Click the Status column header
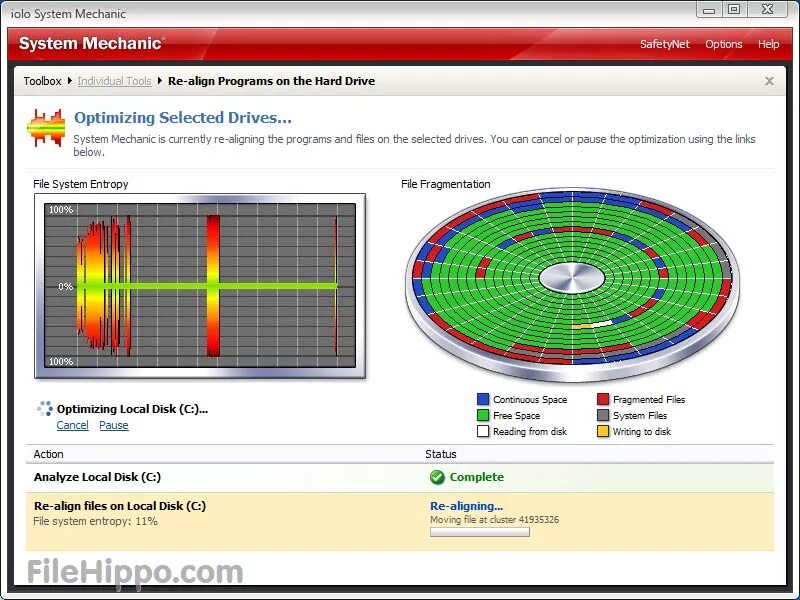This screenshot has width=800, height=600. pos(441,454)
